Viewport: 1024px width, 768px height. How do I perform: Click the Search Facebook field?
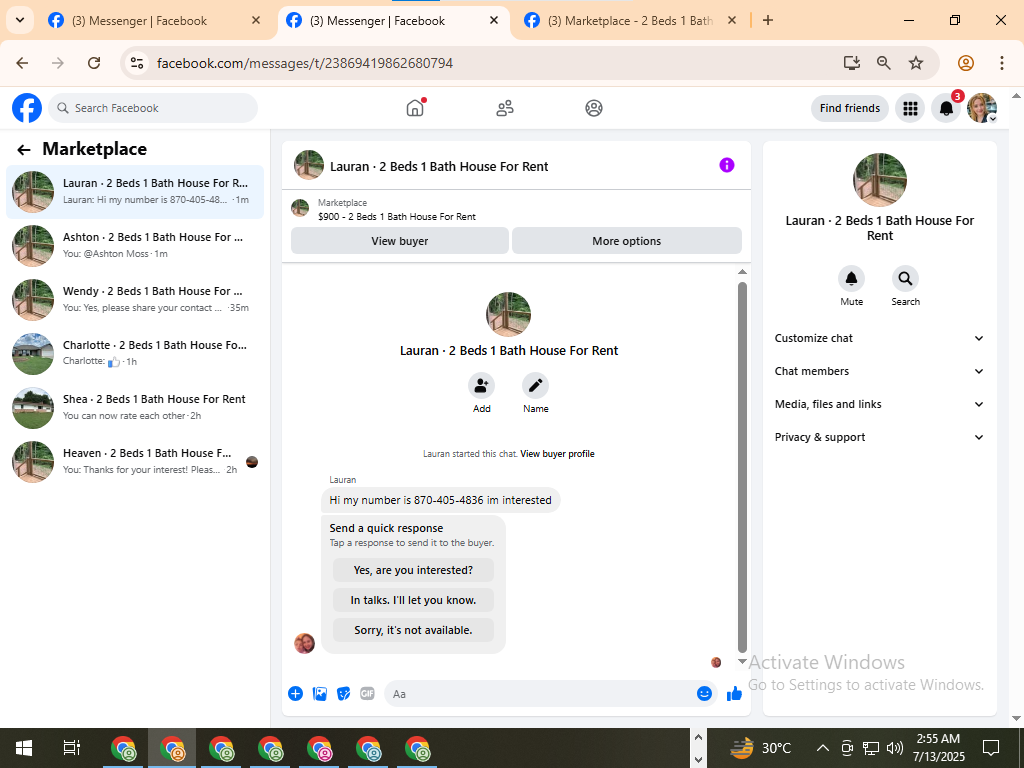153,108
